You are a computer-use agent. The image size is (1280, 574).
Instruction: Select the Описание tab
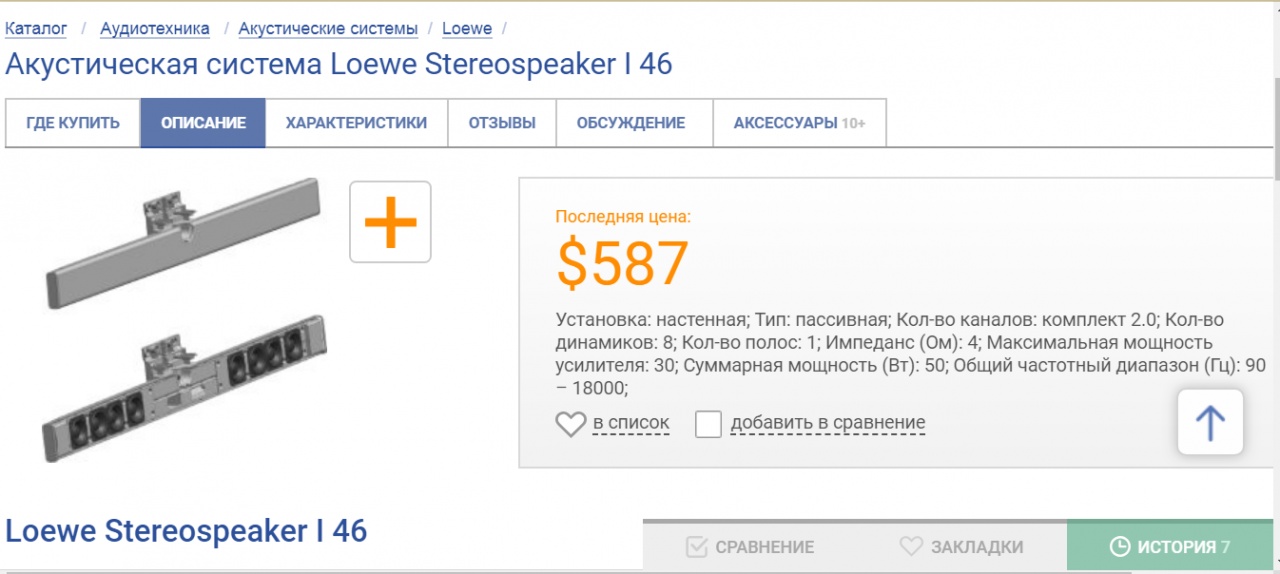(203, 123)
